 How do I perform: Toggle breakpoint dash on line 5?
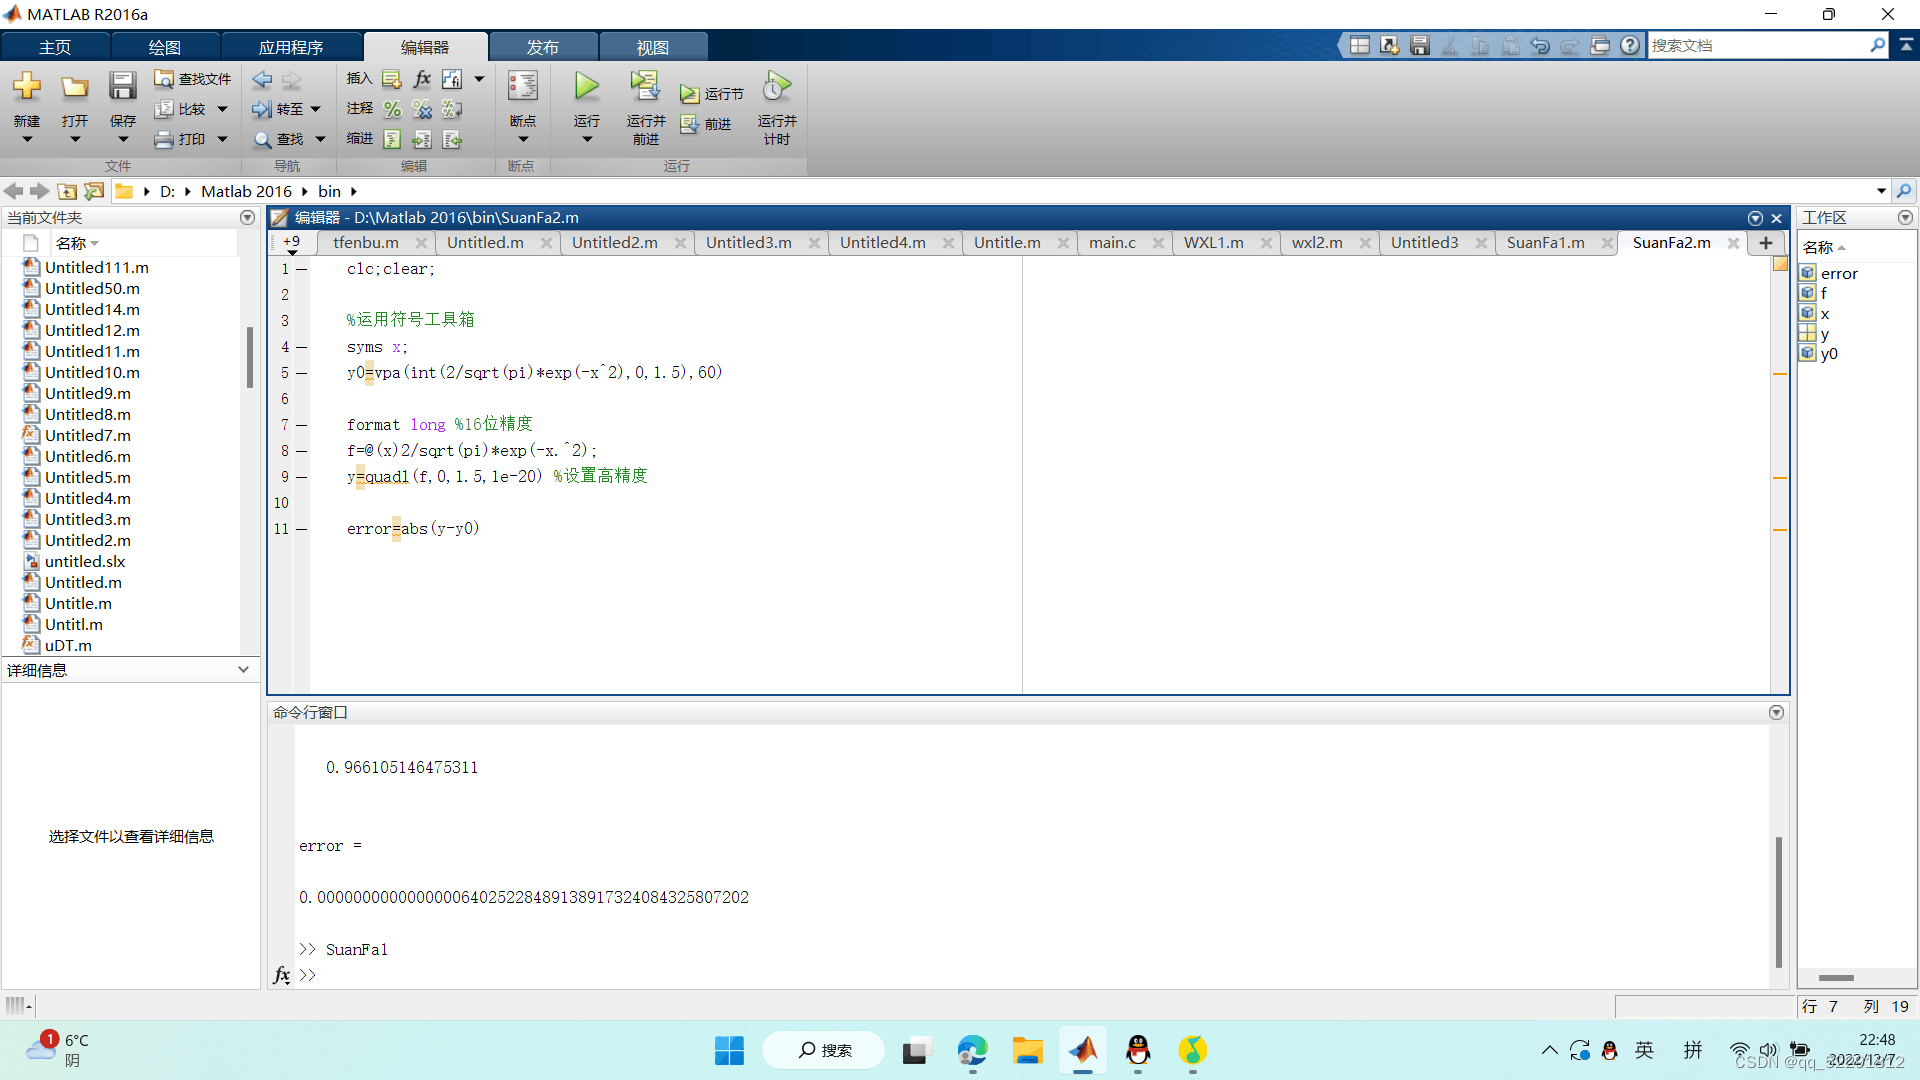pyautogui.click(x=301, y=373)
